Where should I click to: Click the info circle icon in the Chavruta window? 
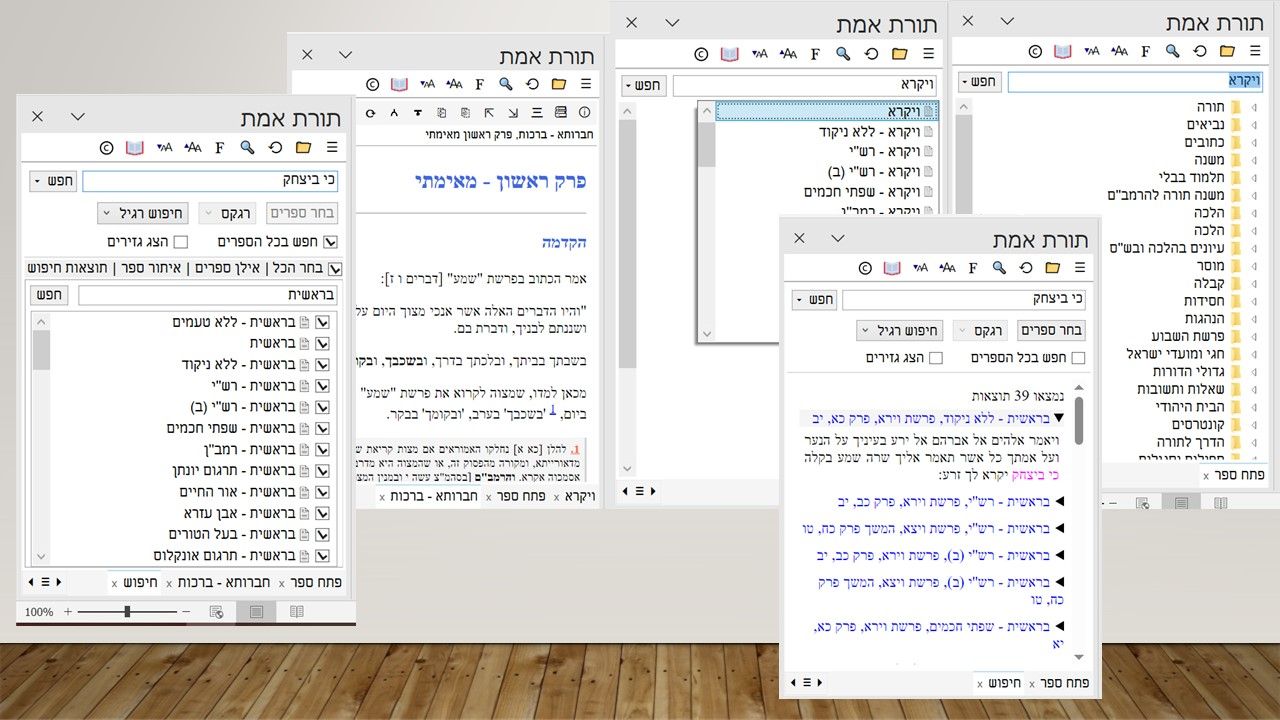coord(585,112)
